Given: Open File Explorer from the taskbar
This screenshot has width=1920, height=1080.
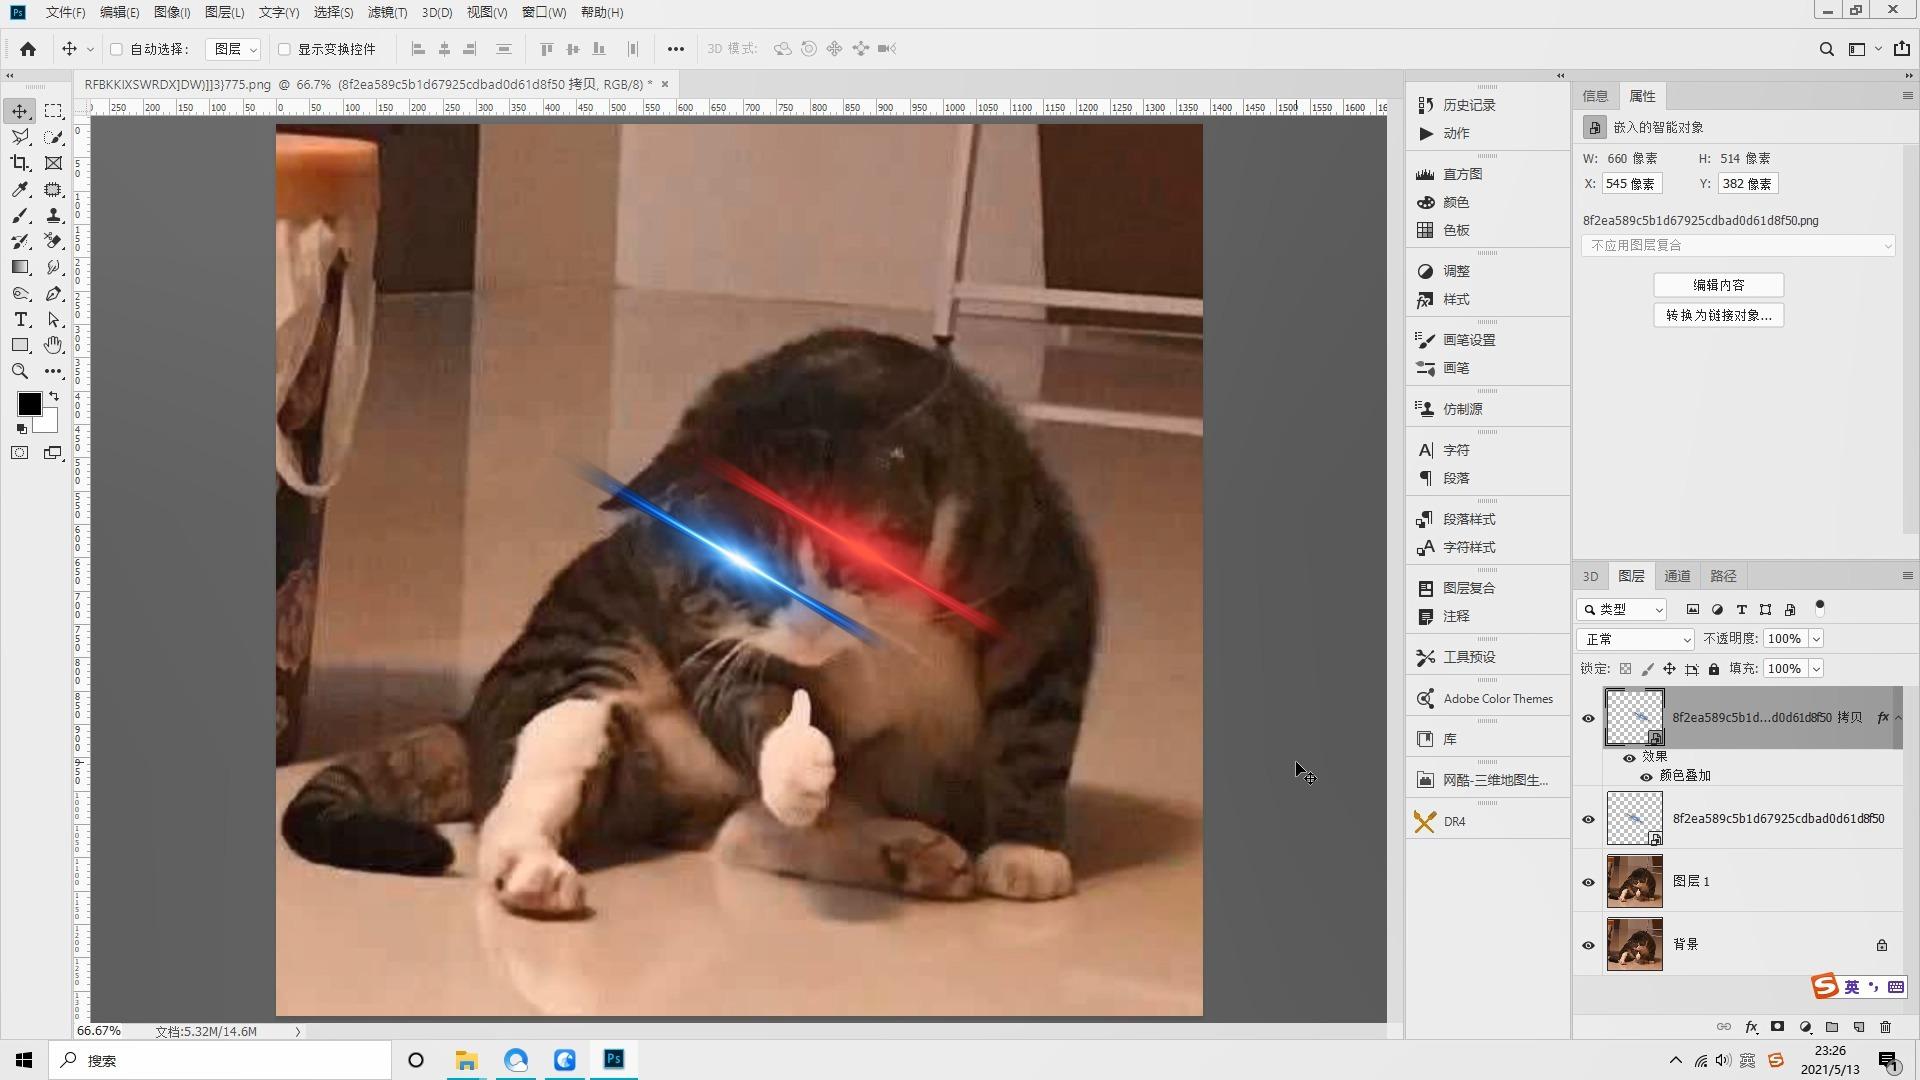Looking at the screenshot, I should click(466, 1060).
